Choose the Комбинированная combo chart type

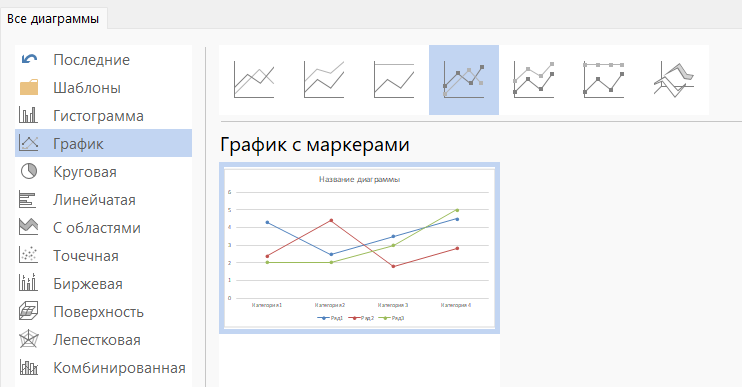tap(104, 368)
